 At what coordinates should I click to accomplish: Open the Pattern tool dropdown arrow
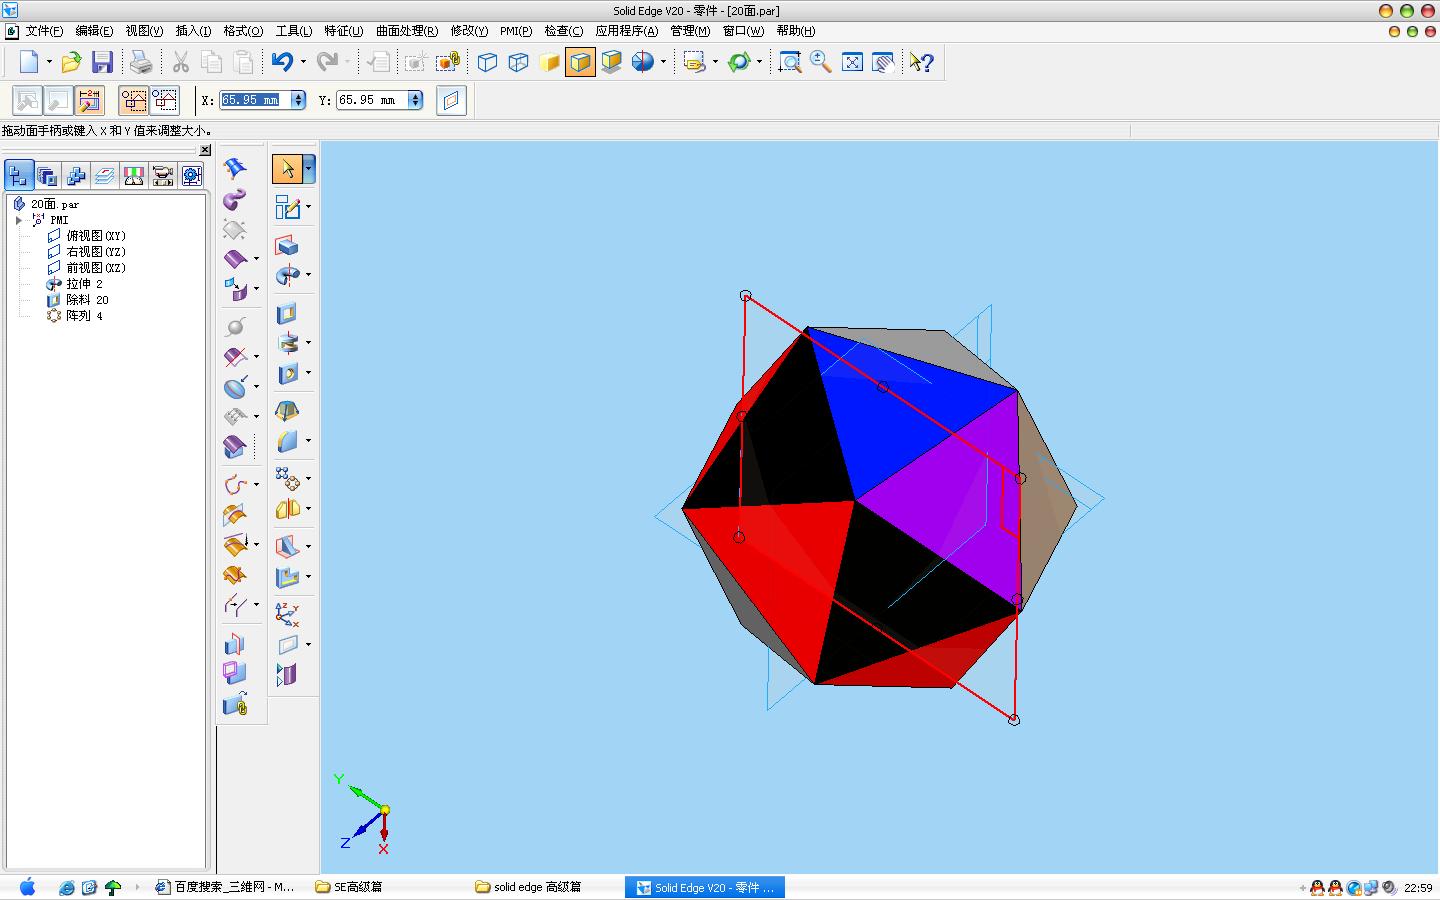(x=308, y=479)
